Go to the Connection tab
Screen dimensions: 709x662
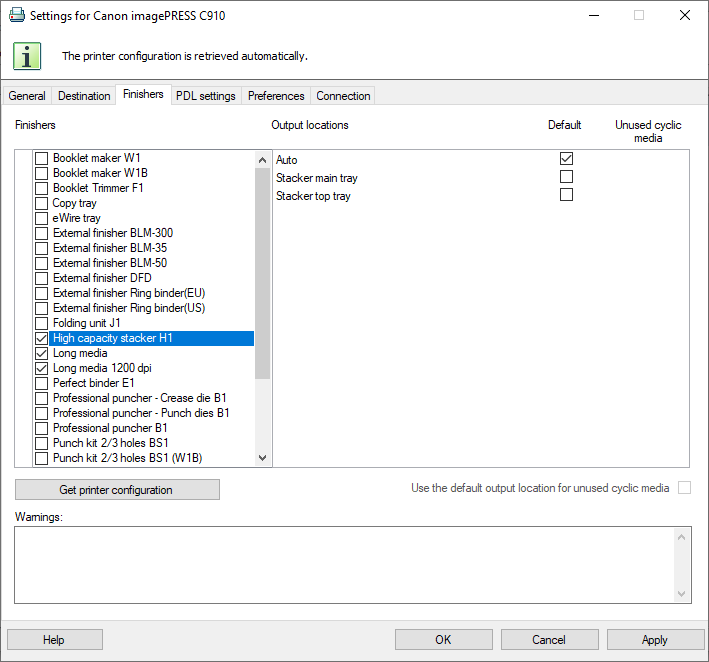pos(343,96)
